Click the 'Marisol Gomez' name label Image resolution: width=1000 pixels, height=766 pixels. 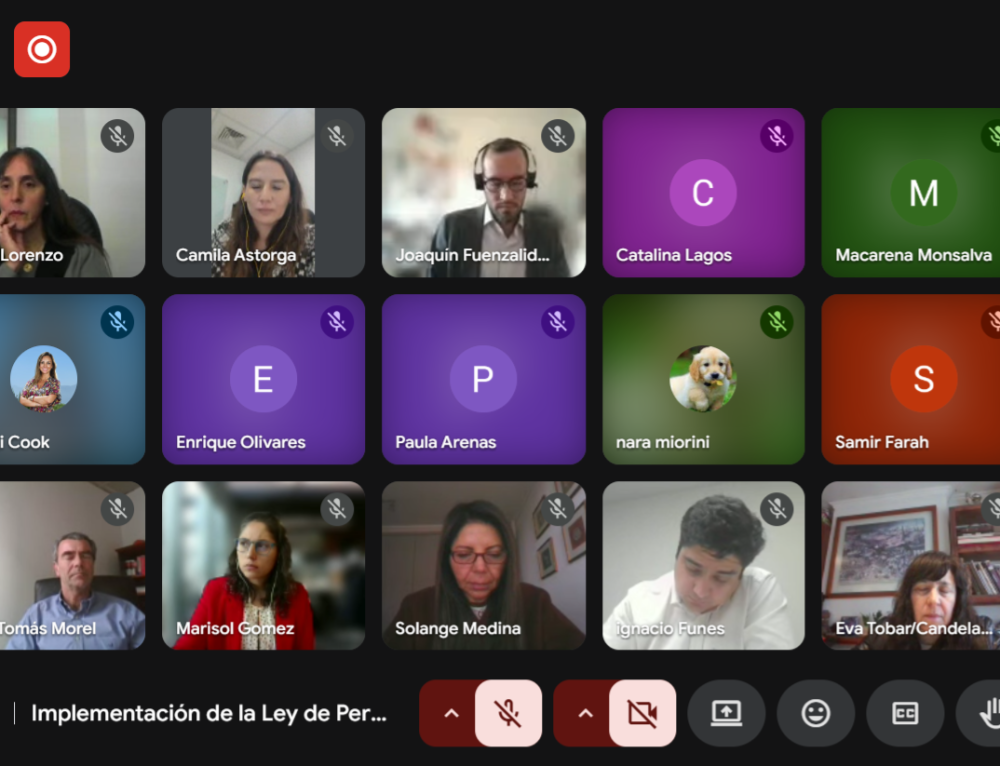click(x=235, y=628)
